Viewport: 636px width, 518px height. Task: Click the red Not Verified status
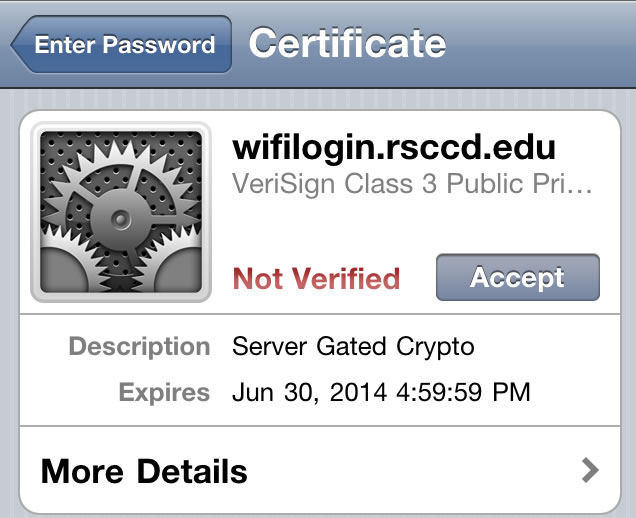point(316,278)
